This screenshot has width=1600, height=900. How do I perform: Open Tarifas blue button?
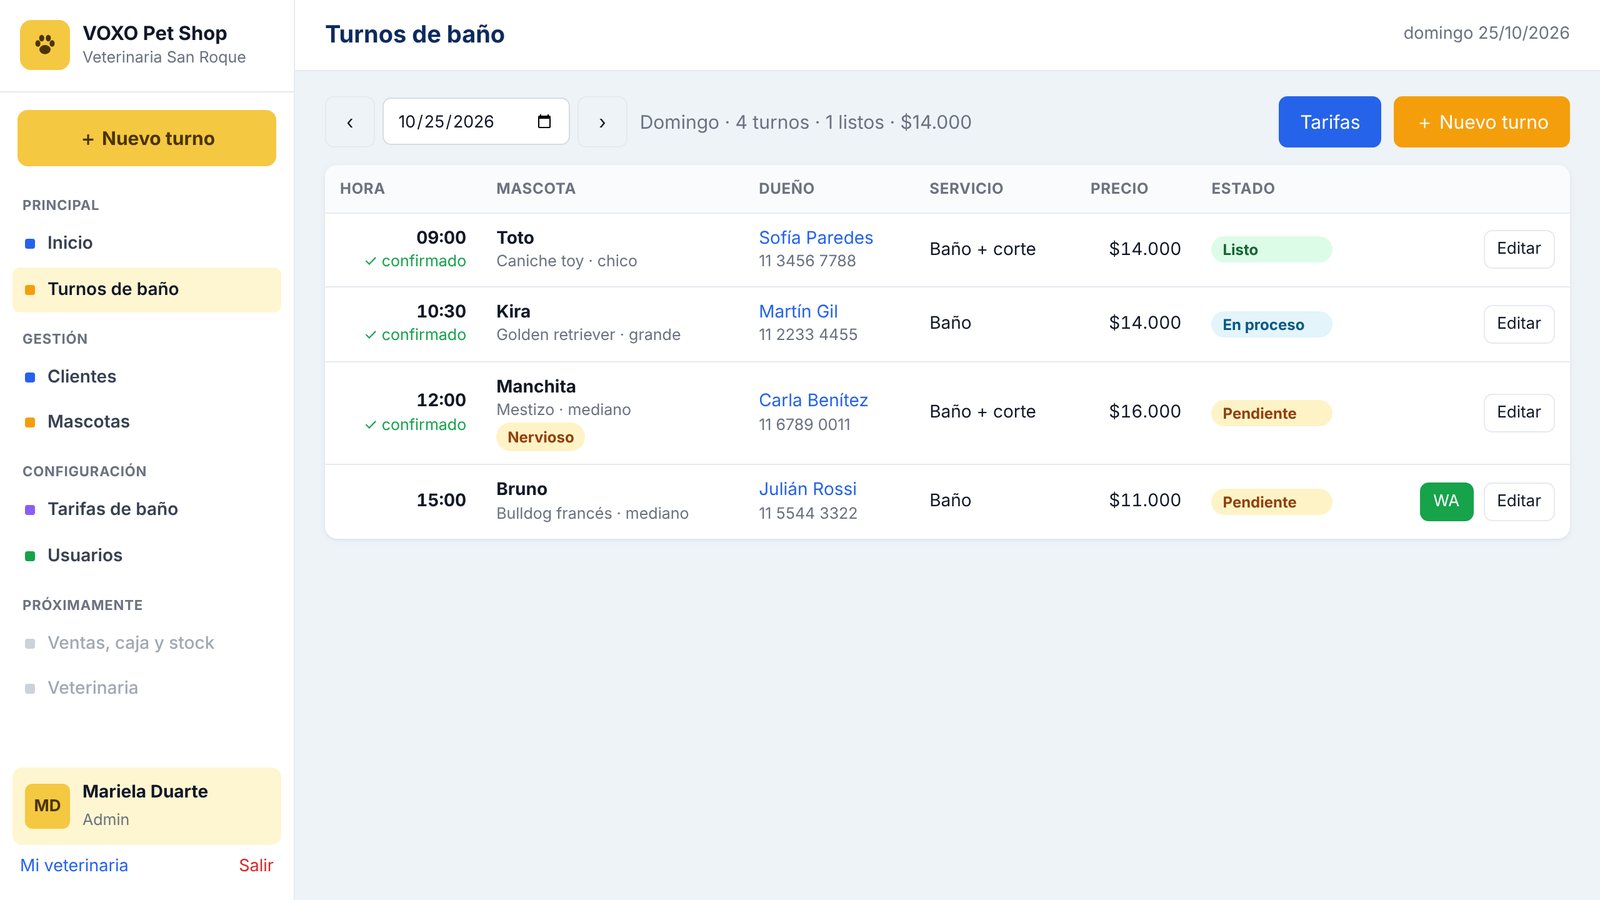pyautogui.click(x=1329, y=122)
